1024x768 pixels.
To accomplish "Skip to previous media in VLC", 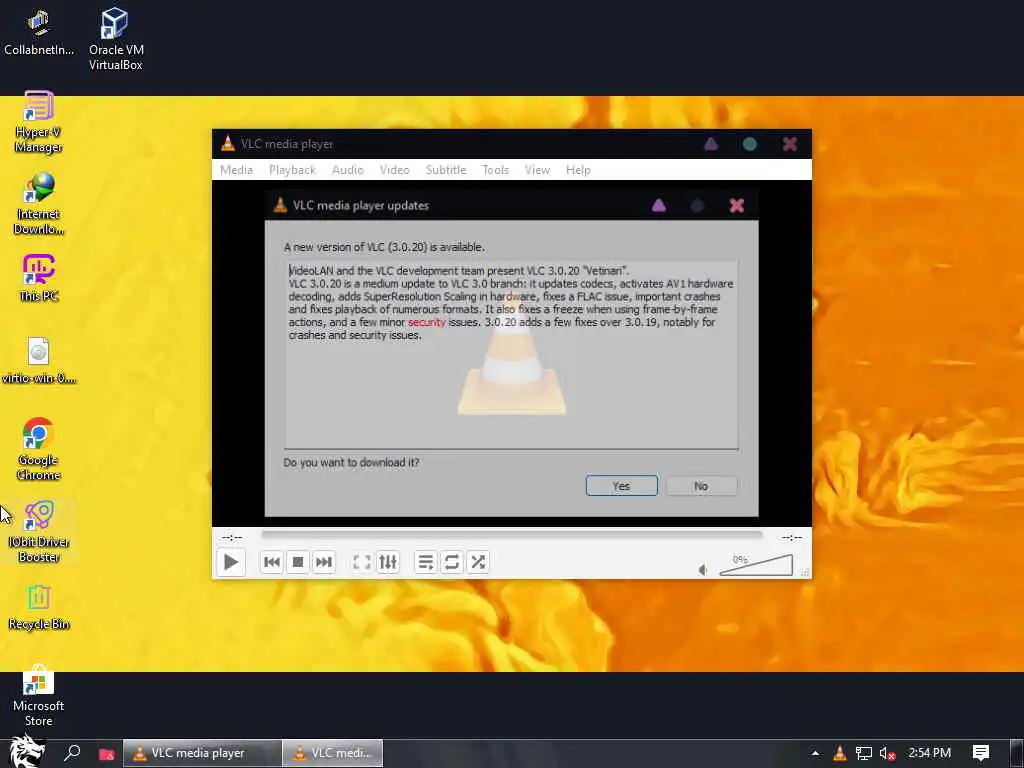I will point(272,562).
